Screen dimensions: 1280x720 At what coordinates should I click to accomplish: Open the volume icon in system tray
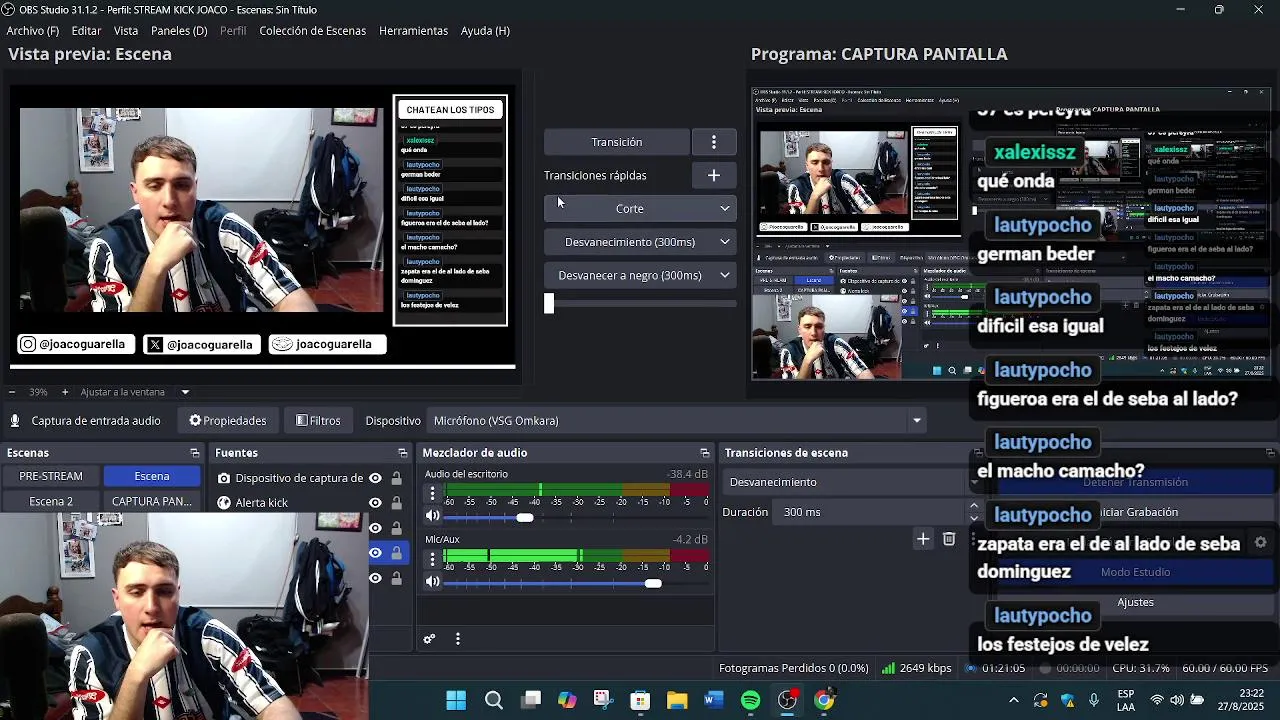click(x=1177, y=700)
